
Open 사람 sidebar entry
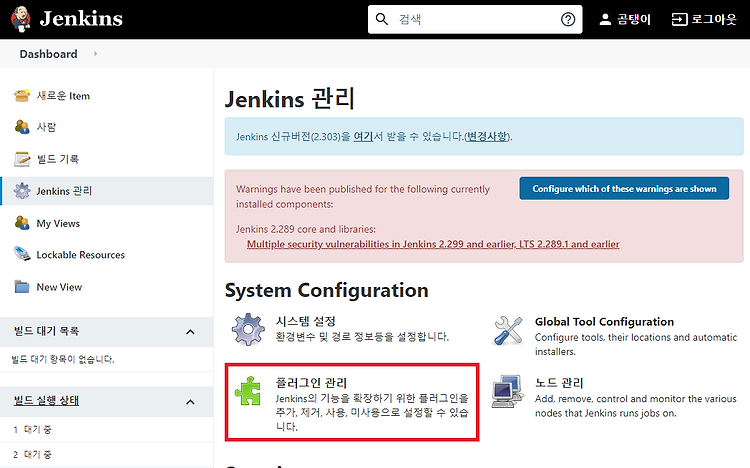46,127
